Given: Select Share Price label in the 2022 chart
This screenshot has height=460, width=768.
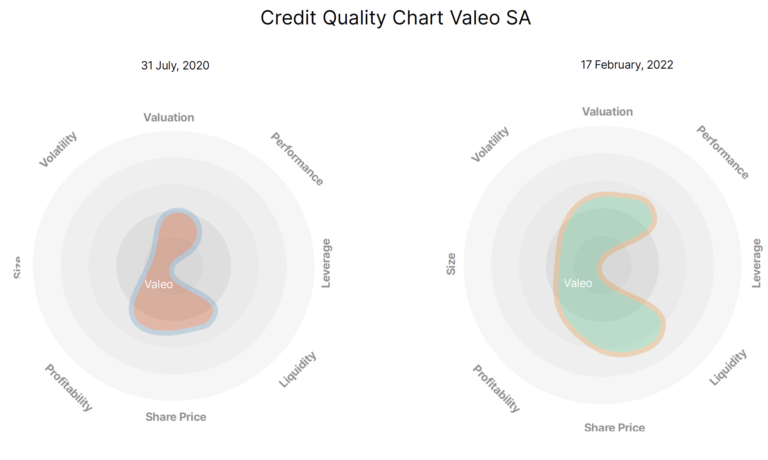Looking at the screenshot, I should point(614,427).
